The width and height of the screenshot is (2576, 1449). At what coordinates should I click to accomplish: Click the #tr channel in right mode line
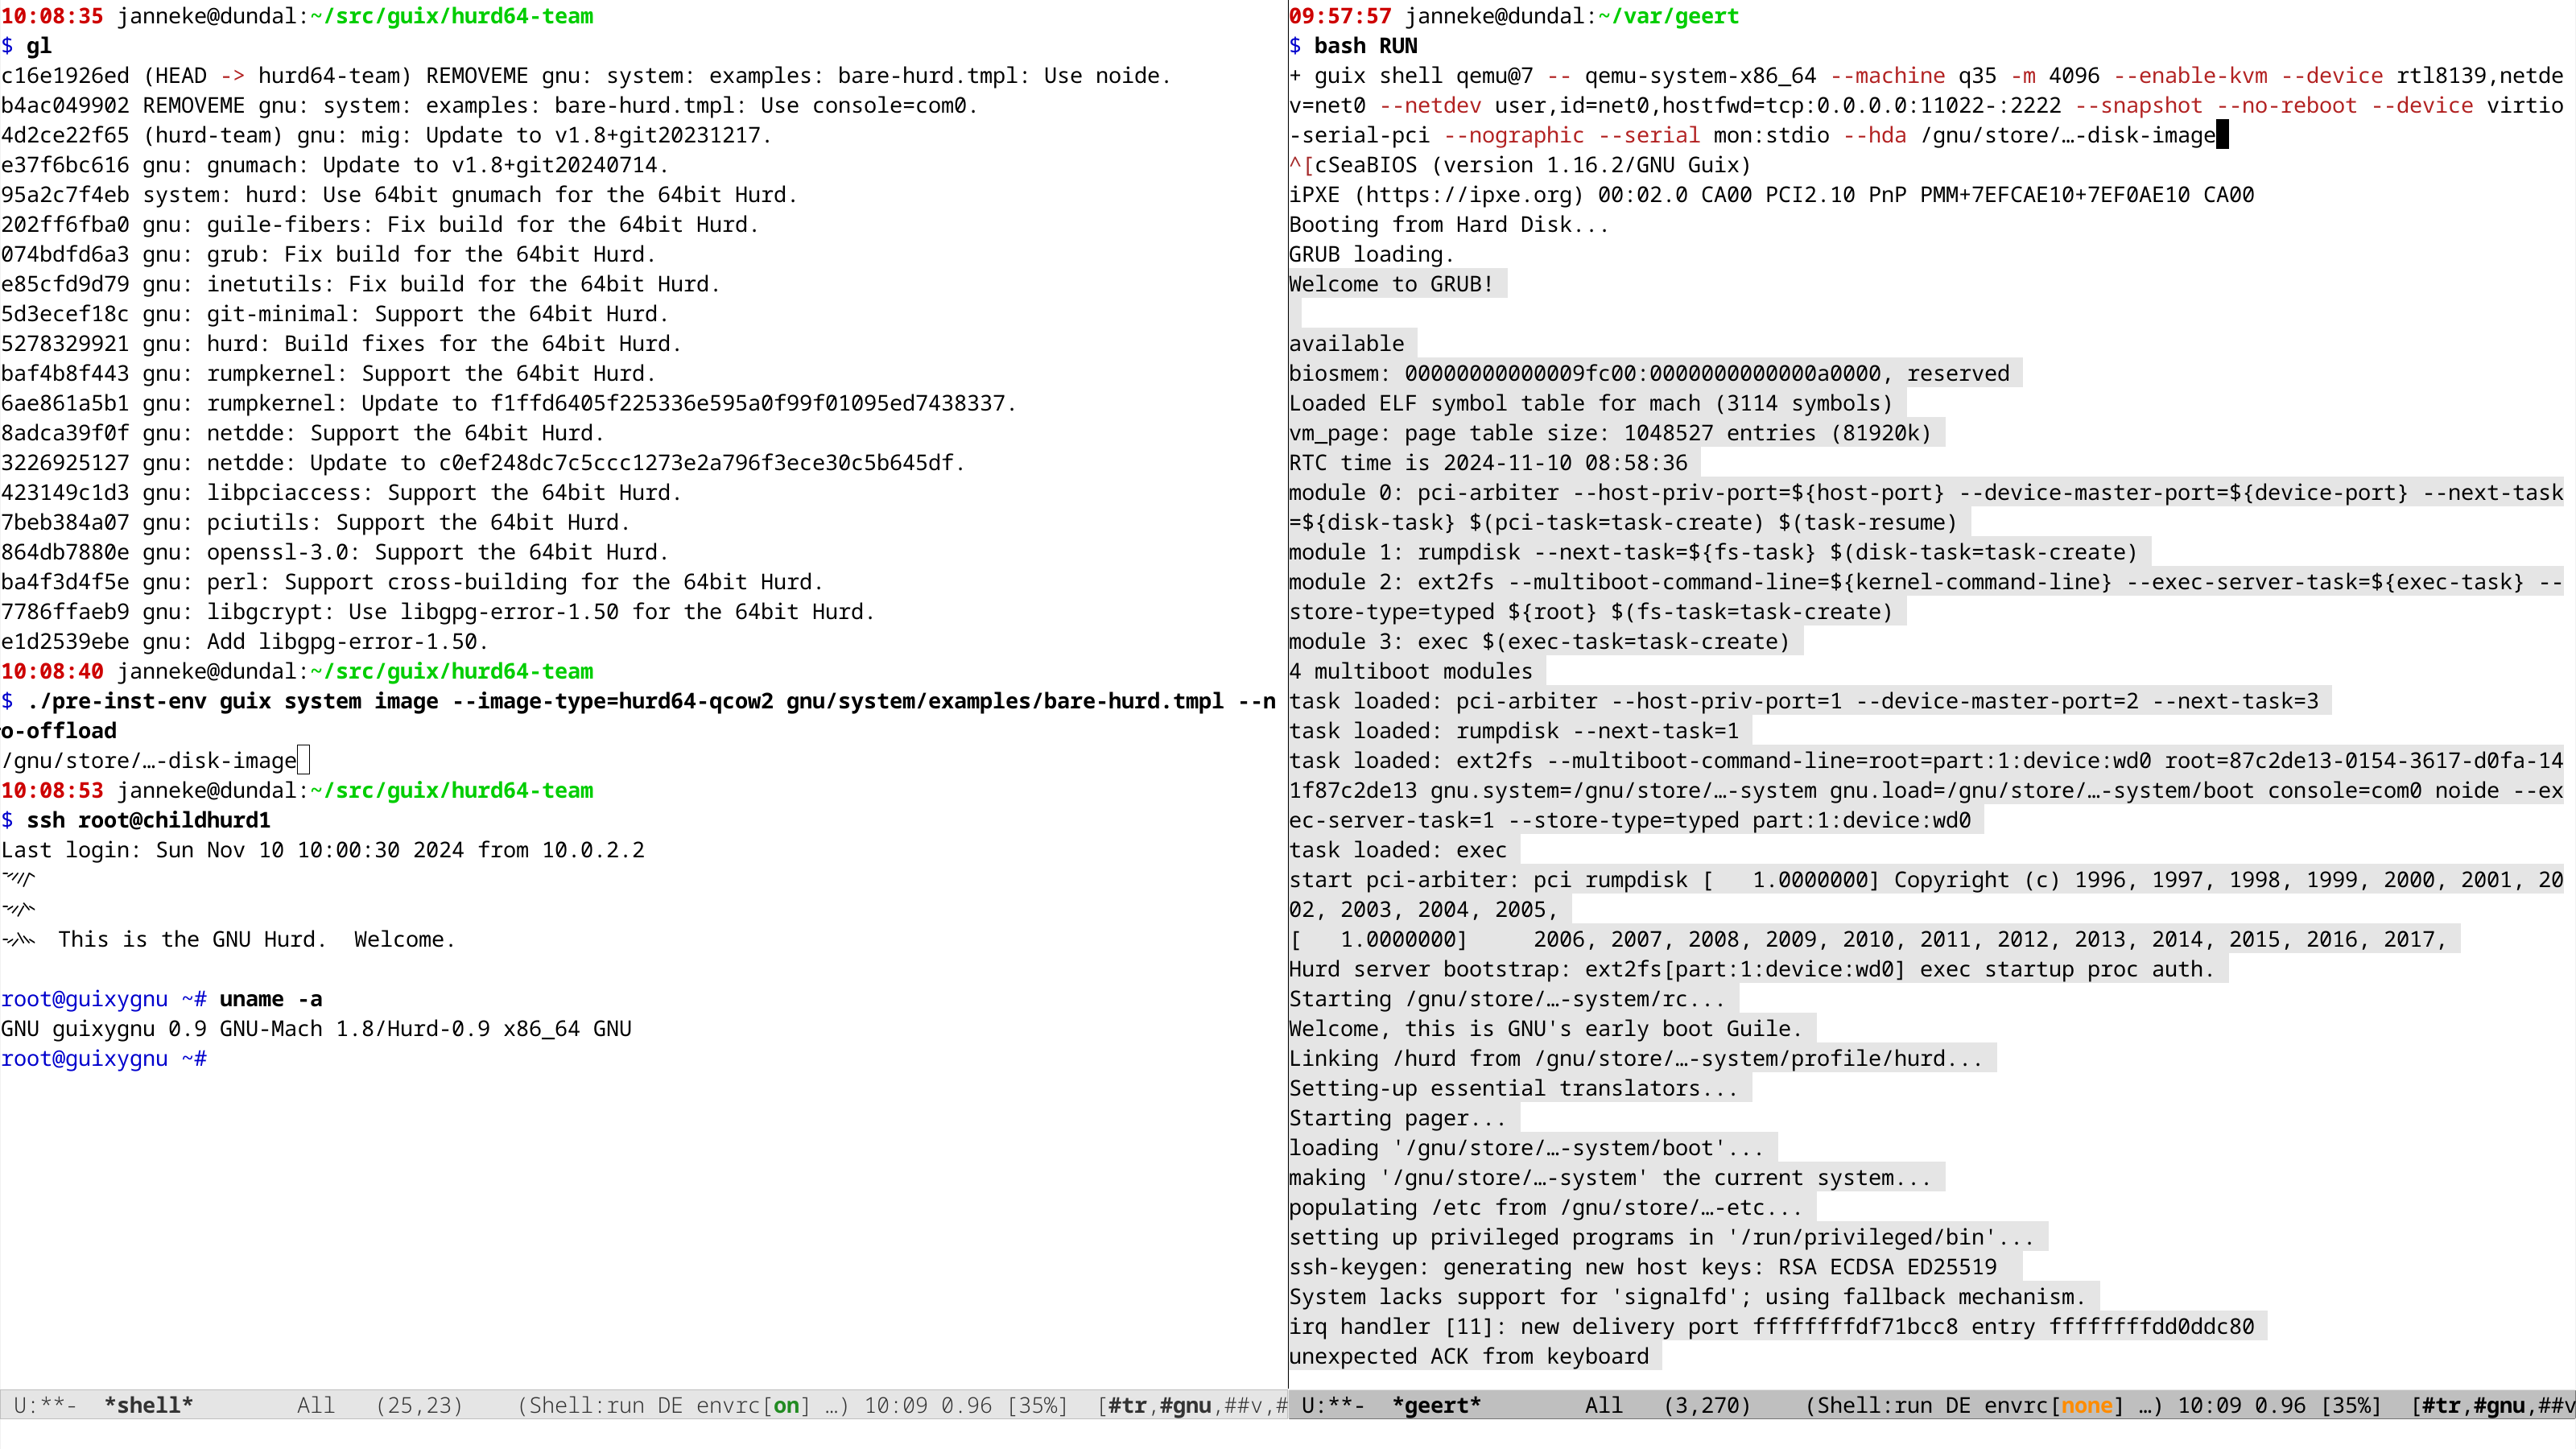(x=2442, y=1405)
